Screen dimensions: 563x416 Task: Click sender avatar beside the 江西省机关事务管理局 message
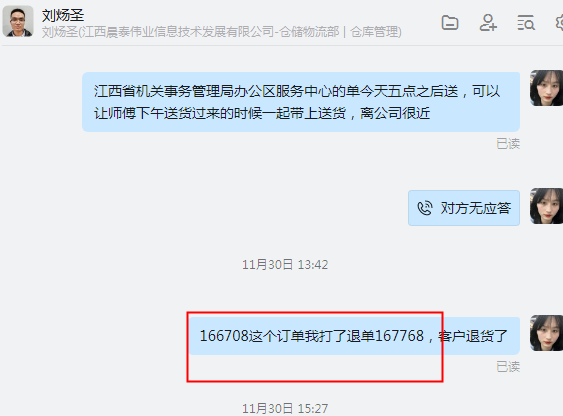[x=546, y=88]
